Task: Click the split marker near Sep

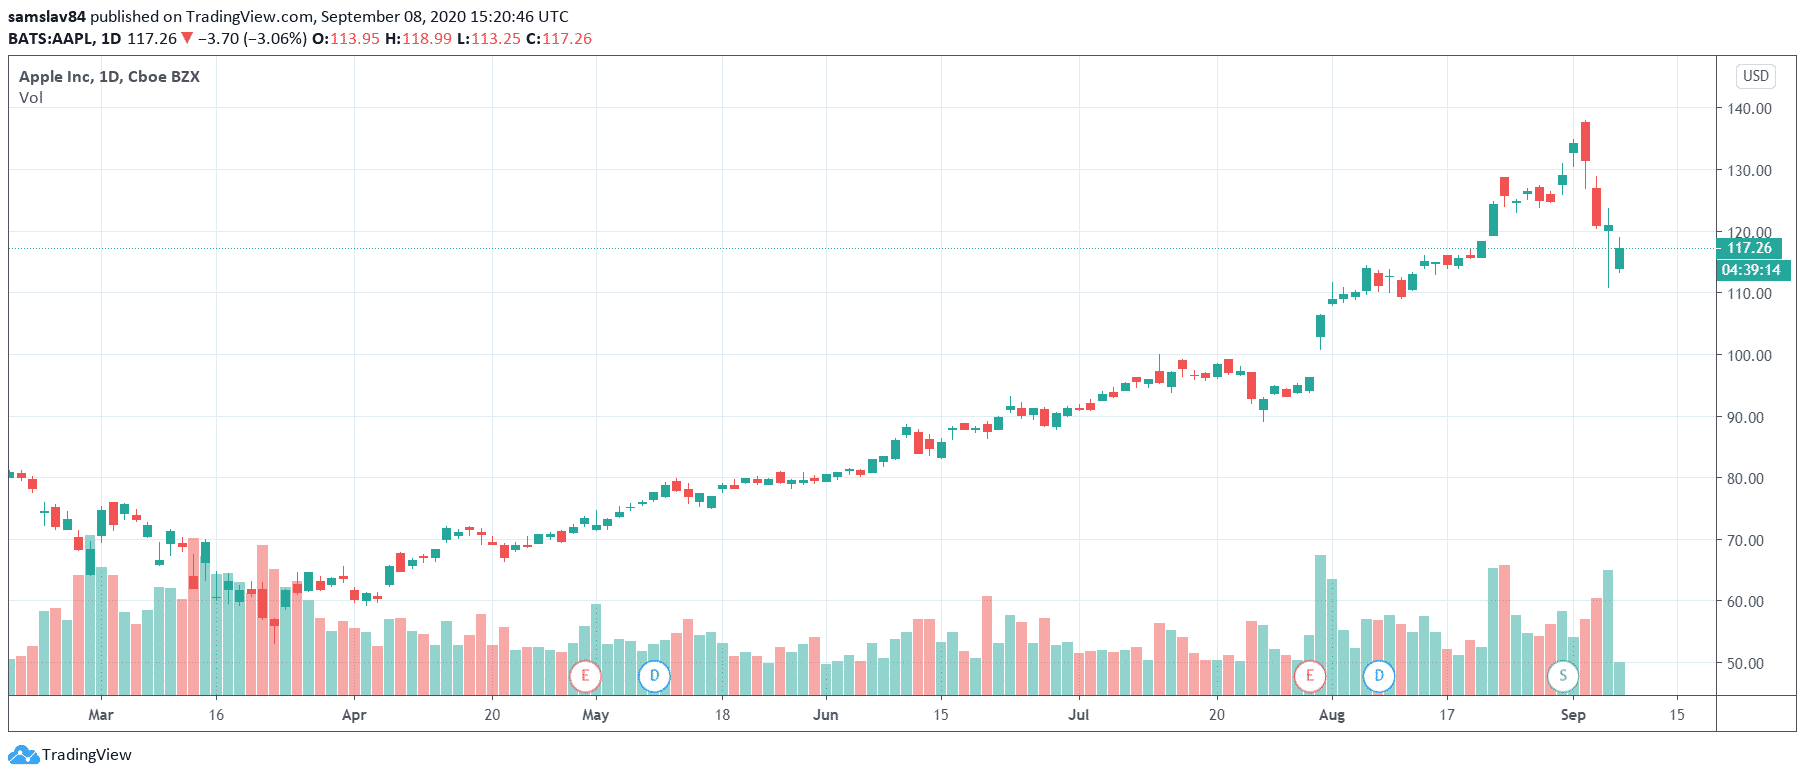Action: tap(1563, 676)
